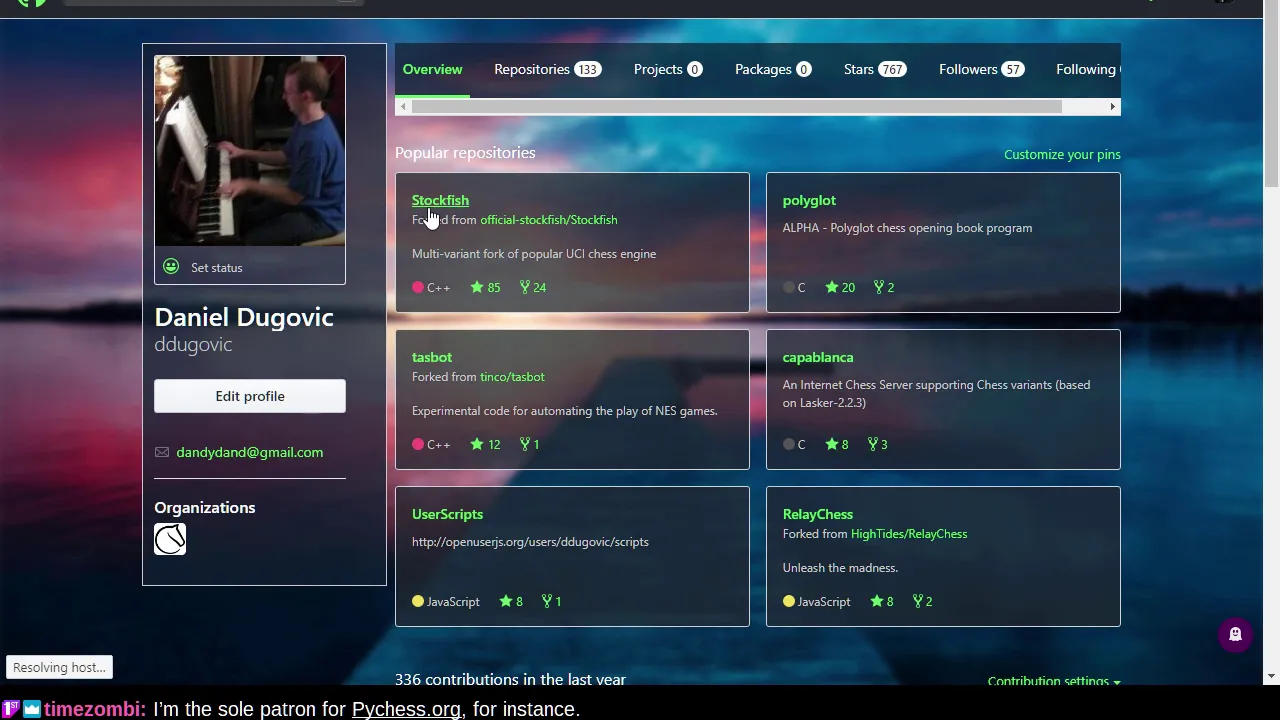Switch to the Stars tab
Screen dimensions: 1280x720
(x=875, y=69)
